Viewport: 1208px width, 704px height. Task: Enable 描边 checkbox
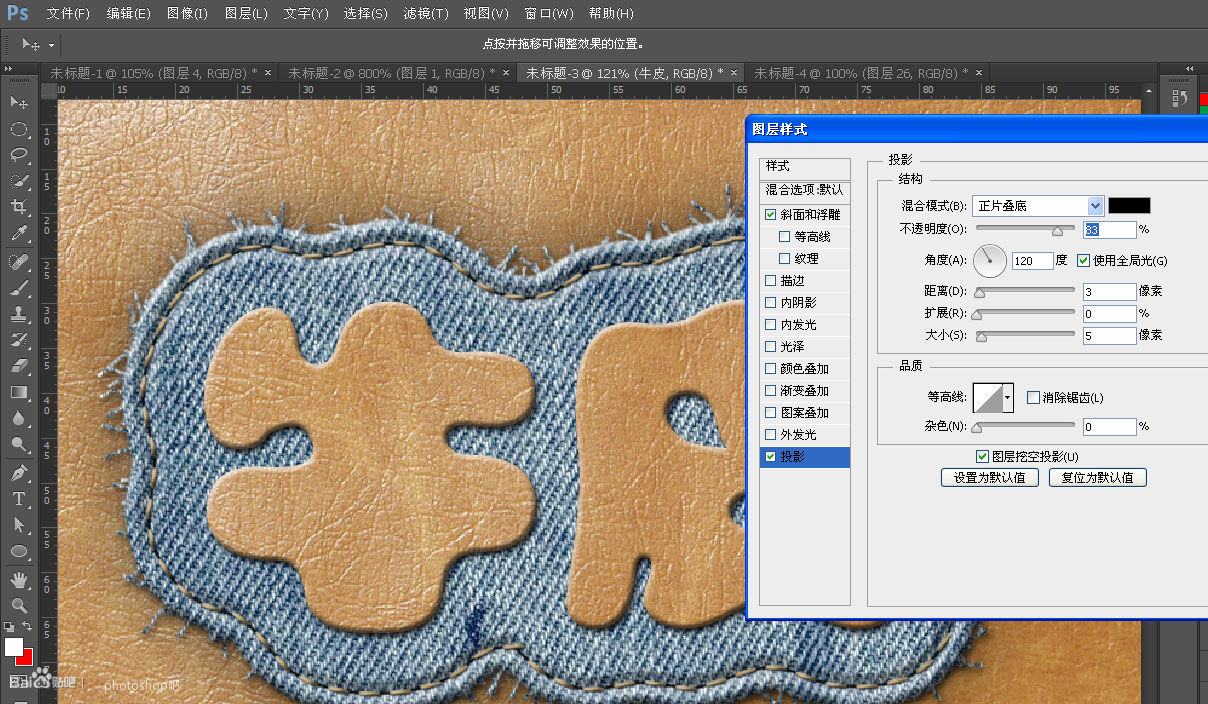[x=770, y=281]
